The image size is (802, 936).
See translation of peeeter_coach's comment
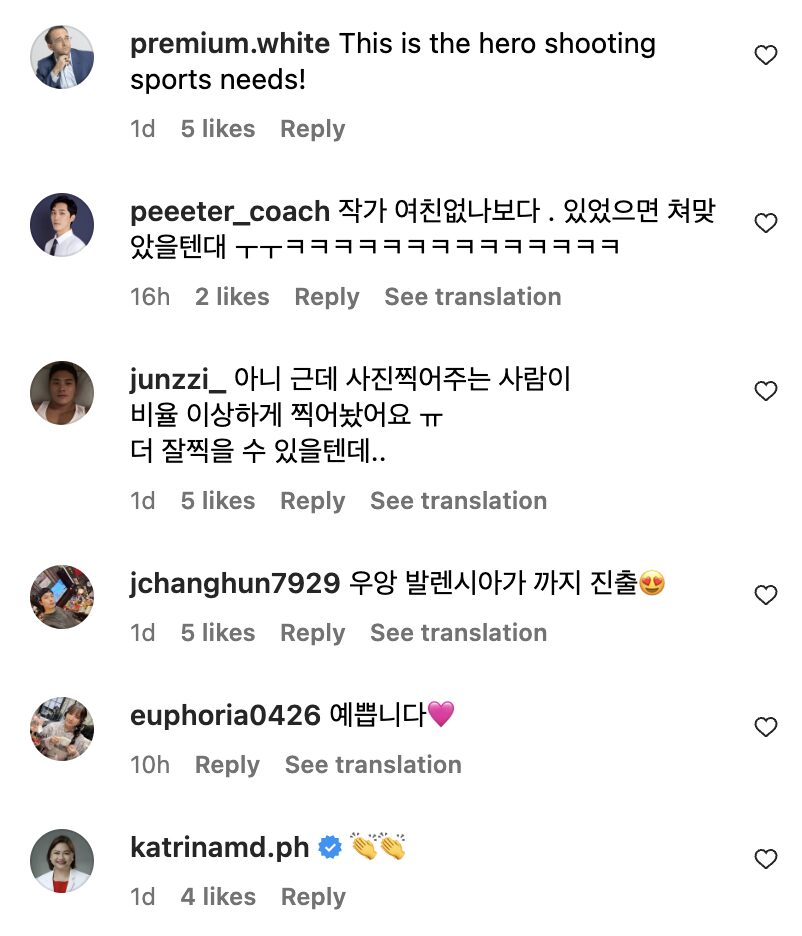pyautogui.click(x=472, y=297)
